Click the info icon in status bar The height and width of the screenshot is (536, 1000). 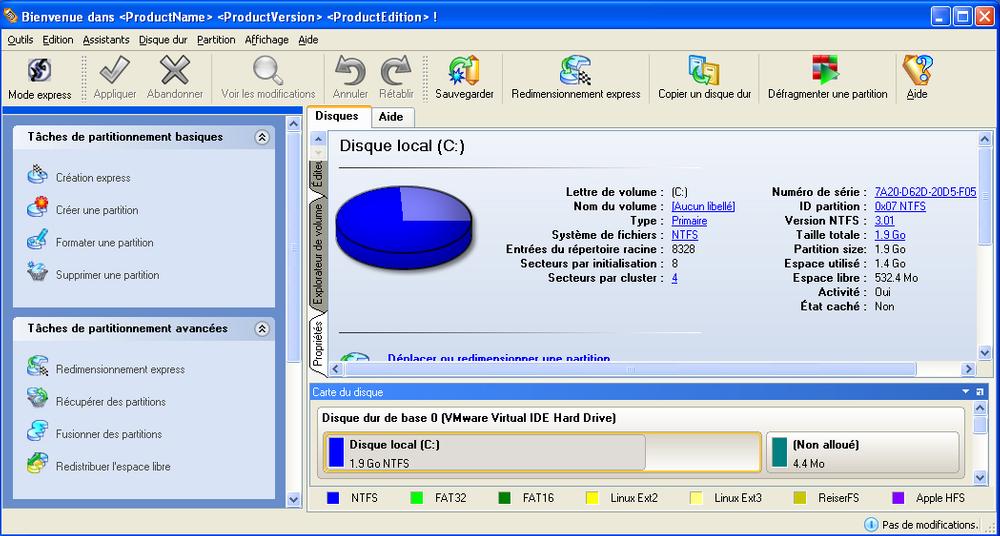pos(871,525)
